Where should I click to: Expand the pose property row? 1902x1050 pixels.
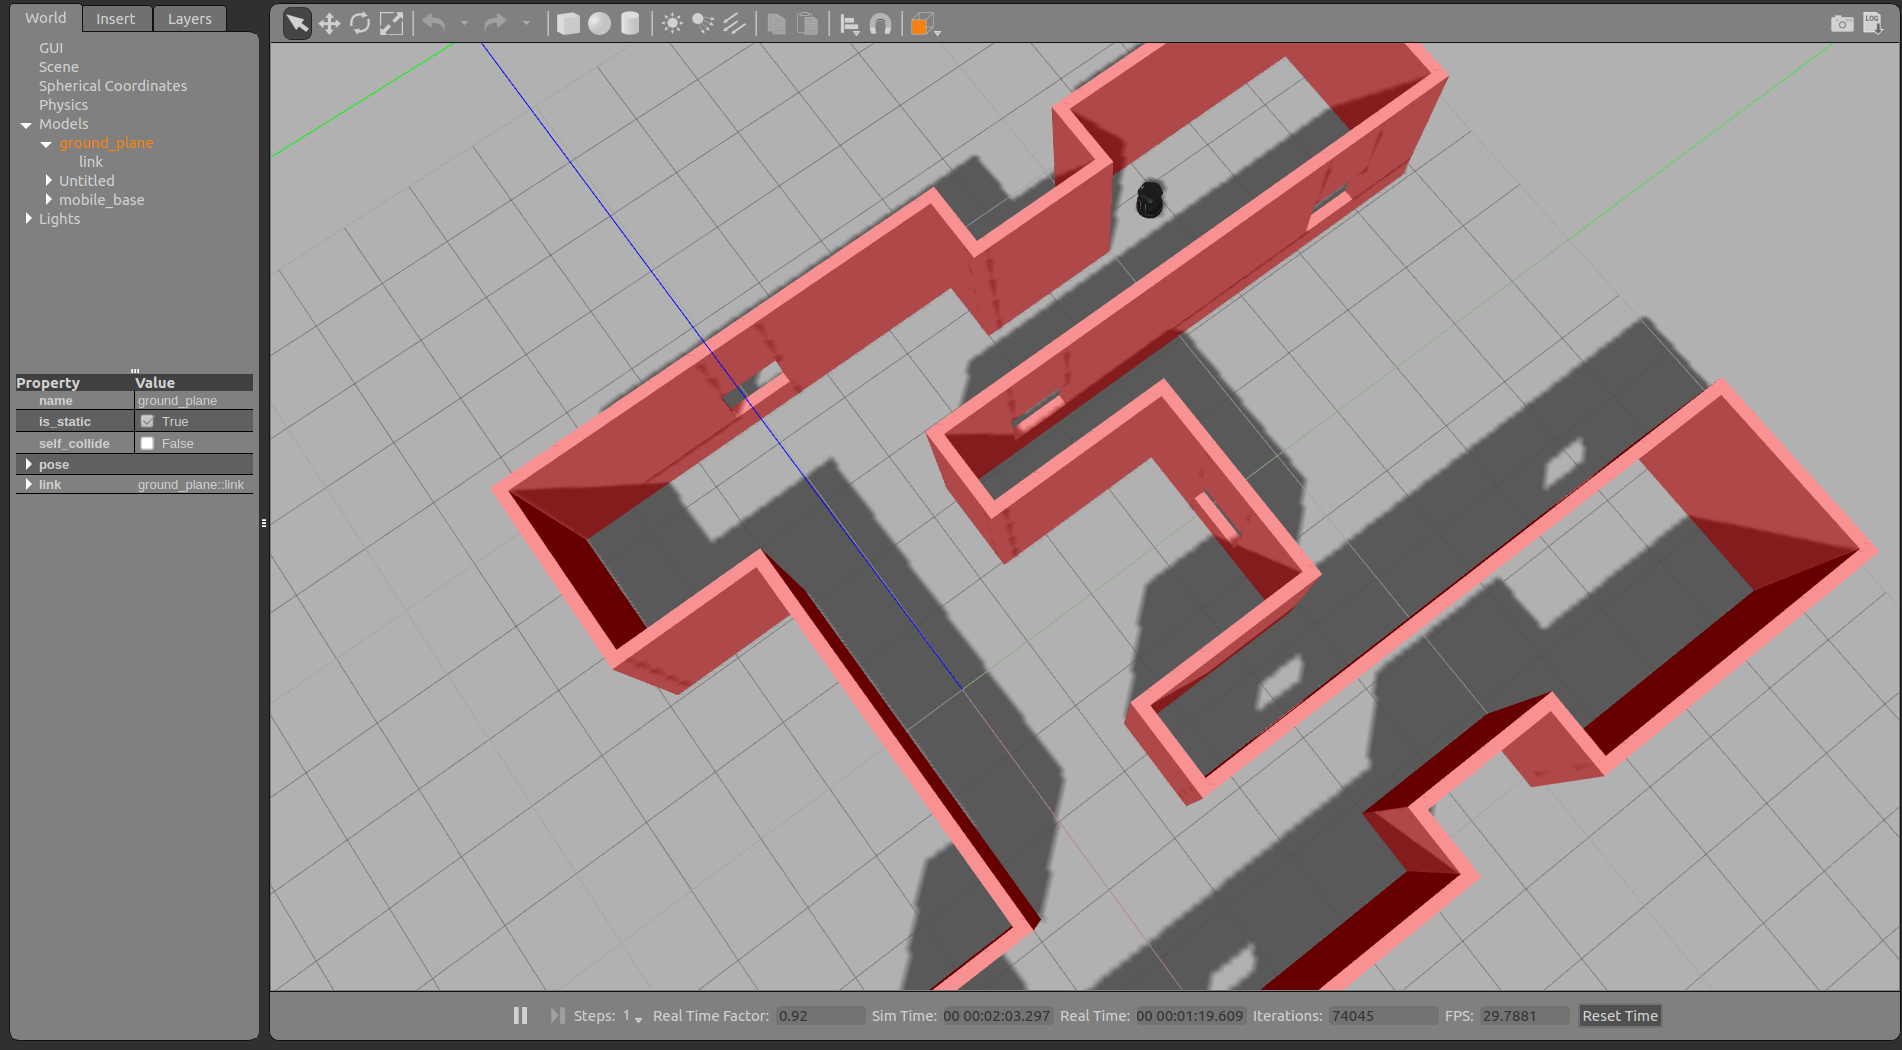coord(28,465)
